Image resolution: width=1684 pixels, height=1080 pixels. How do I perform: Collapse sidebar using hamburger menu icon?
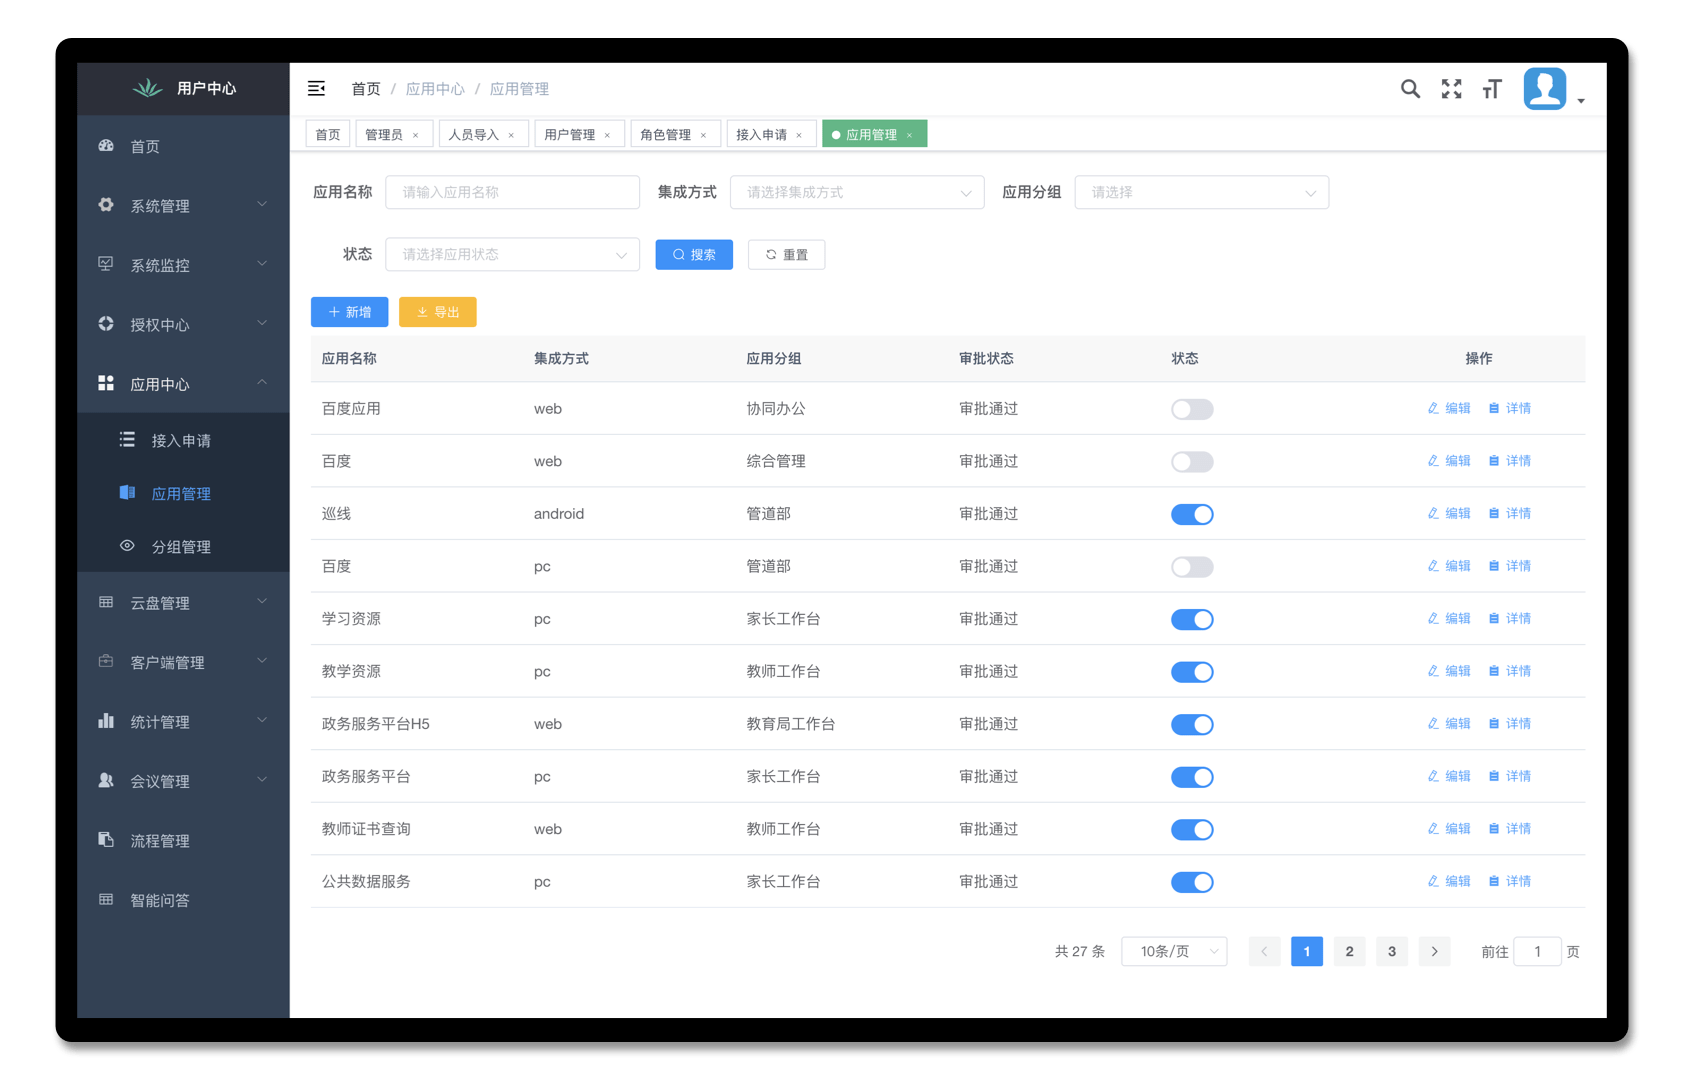tap(316, 89)
